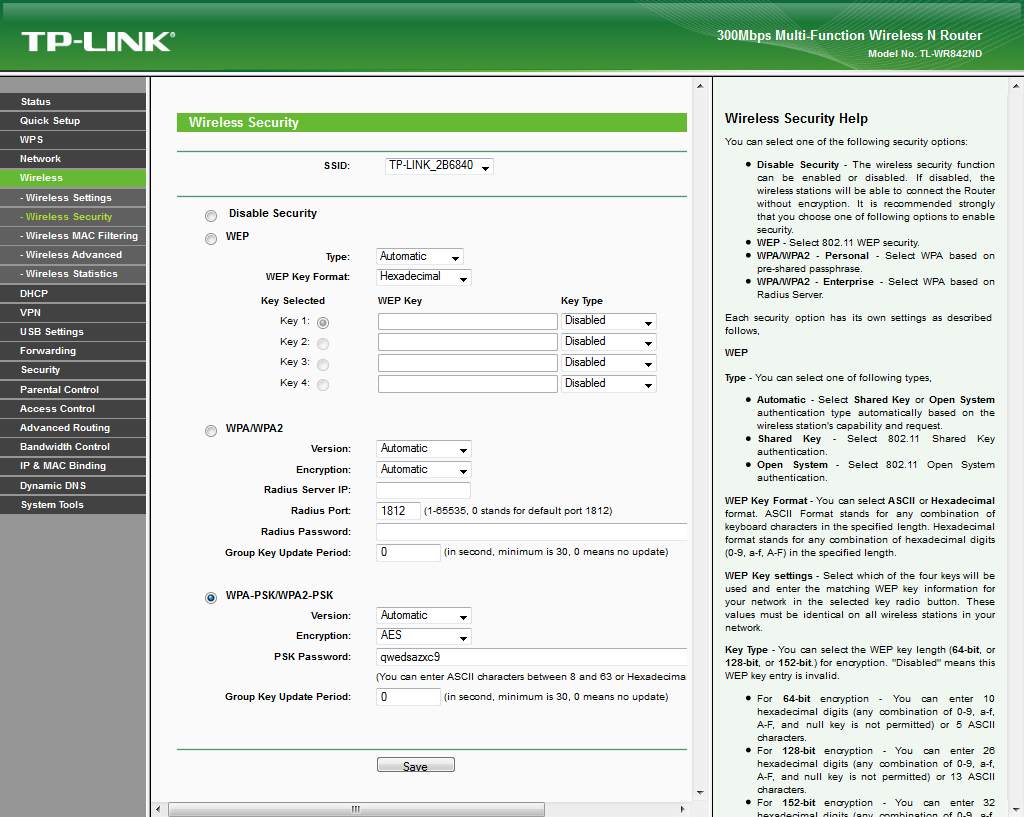Open IP & MAC Binding menu
Viewport: 1024px width, 817px height.
(73, 466)
